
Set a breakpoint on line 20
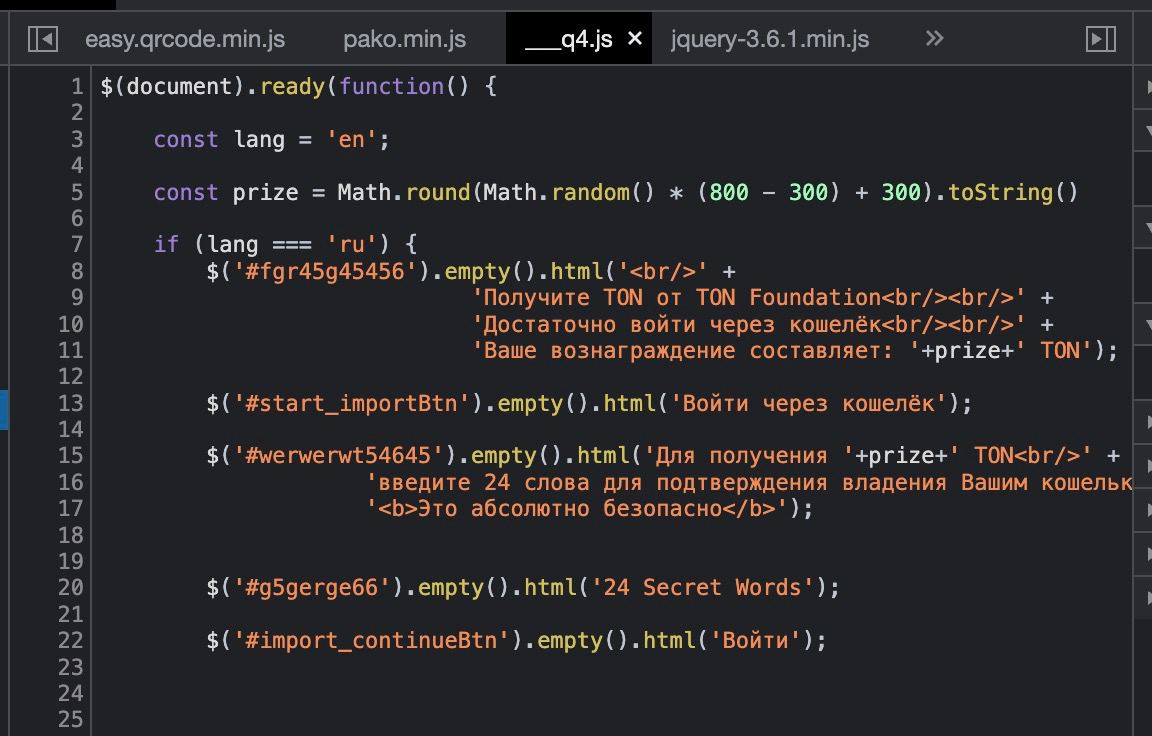[71, 588]
